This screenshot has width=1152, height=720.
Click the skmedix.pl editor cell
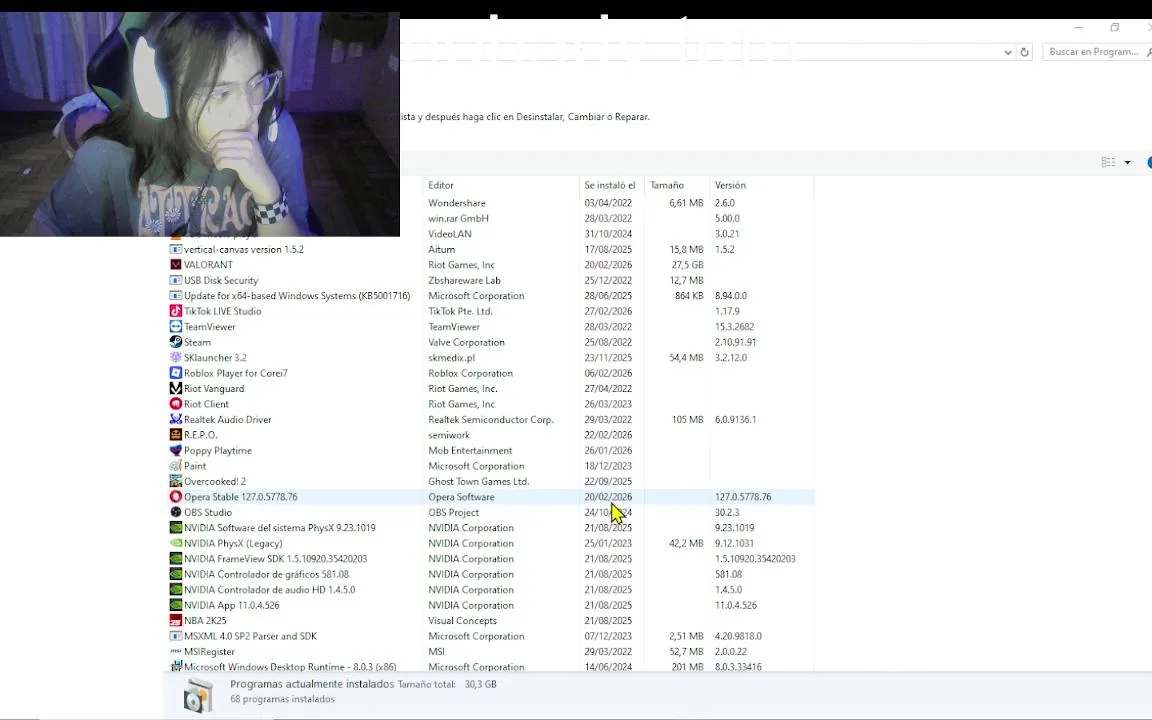pyautogui.click(x=451, y=357)
